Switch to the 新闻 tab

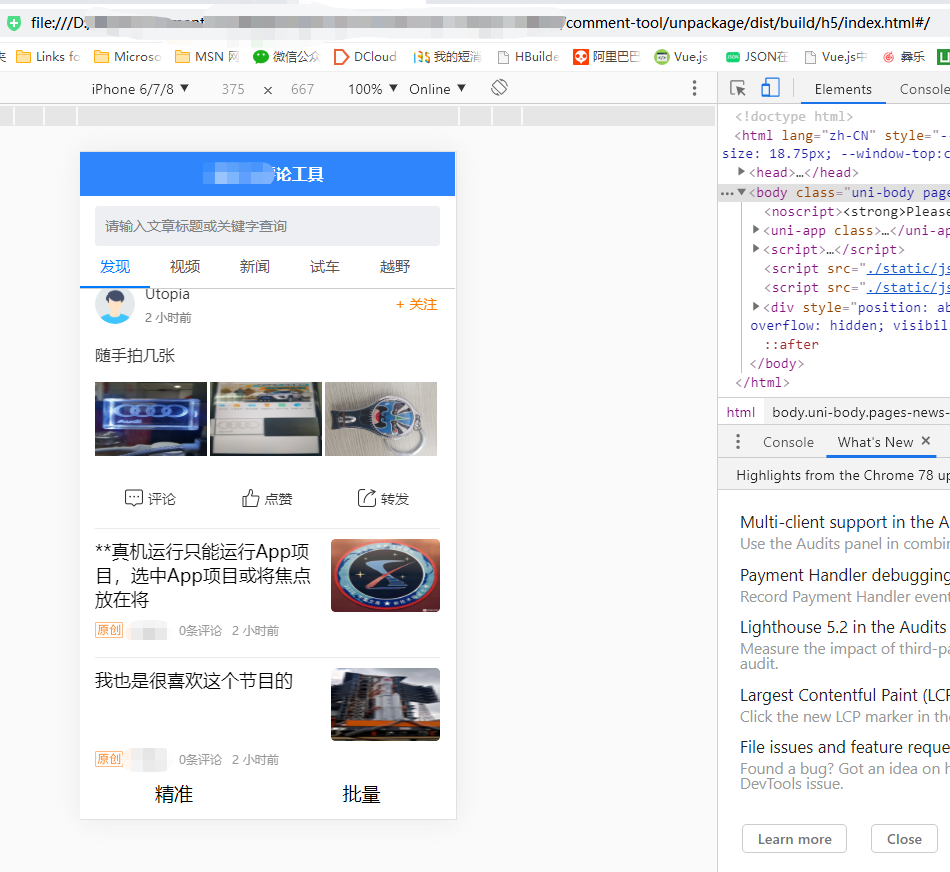click(x=255, y=266)
